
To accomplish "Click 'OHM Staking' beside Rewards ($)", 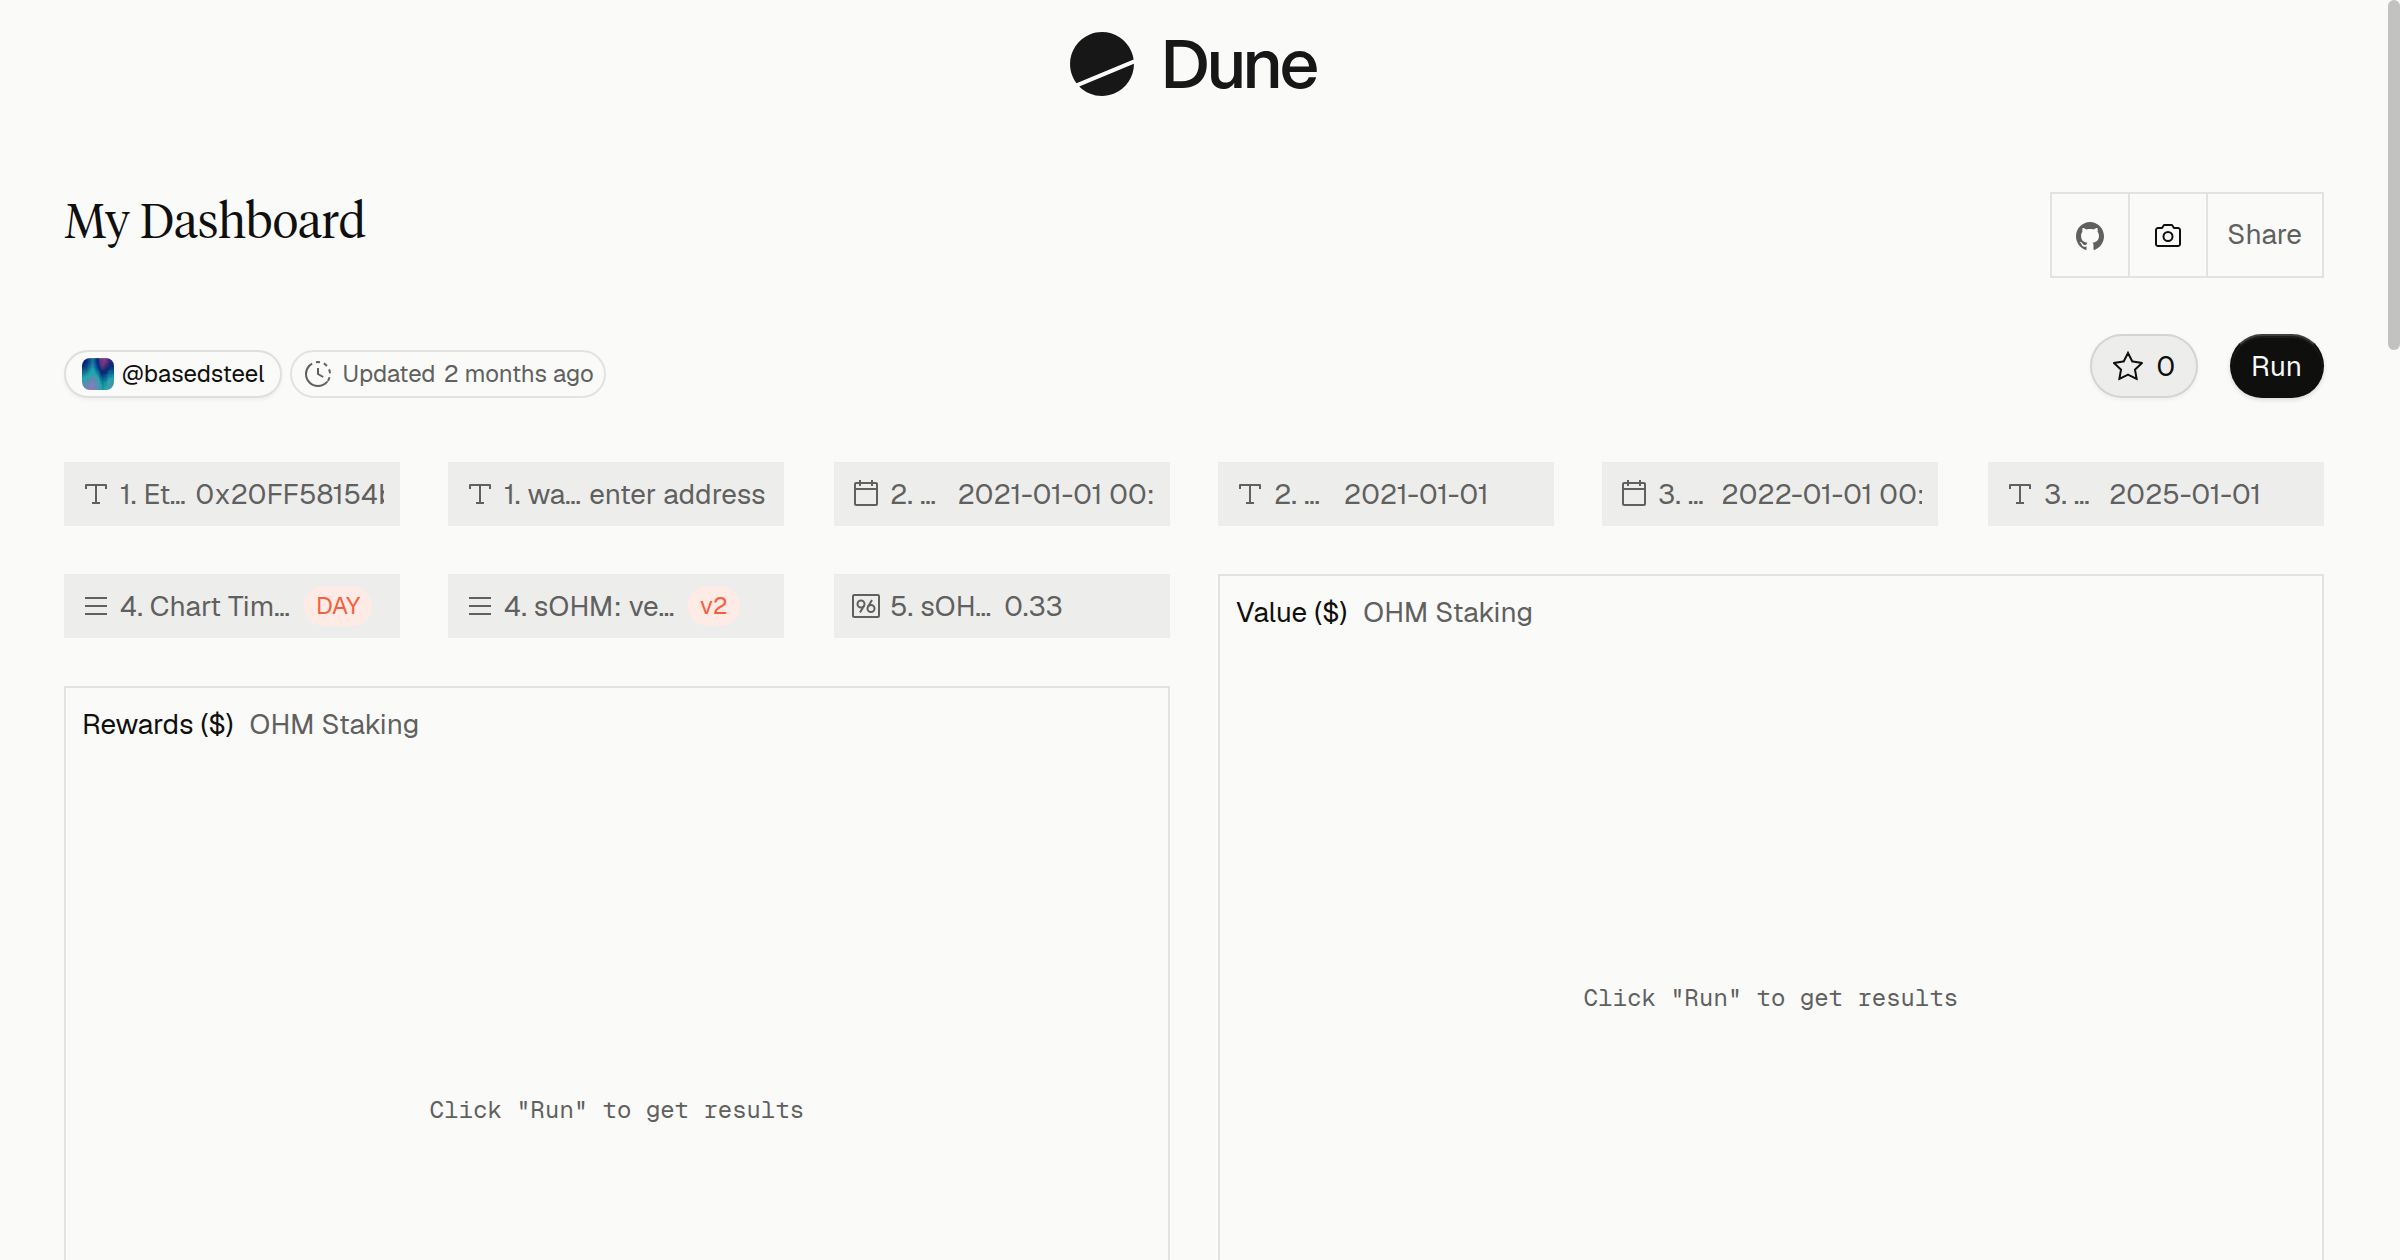I will [x=334, y=724].
